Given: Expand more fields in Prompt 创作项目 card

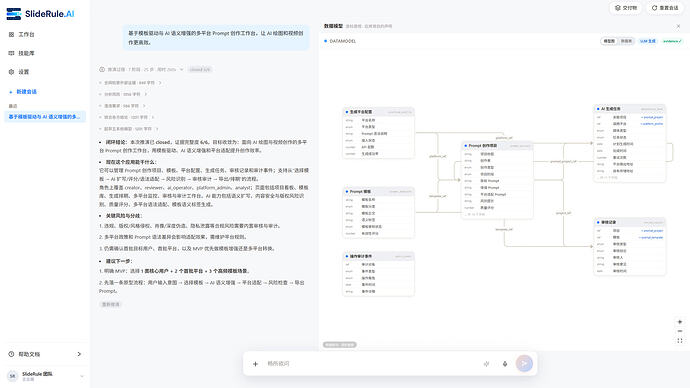Looking at the screenshot, I should tap(475, 214).
